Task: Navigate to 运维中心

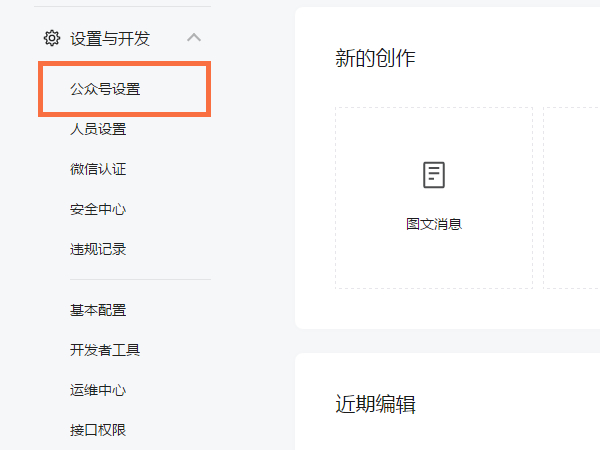Action: pos(98,390)
